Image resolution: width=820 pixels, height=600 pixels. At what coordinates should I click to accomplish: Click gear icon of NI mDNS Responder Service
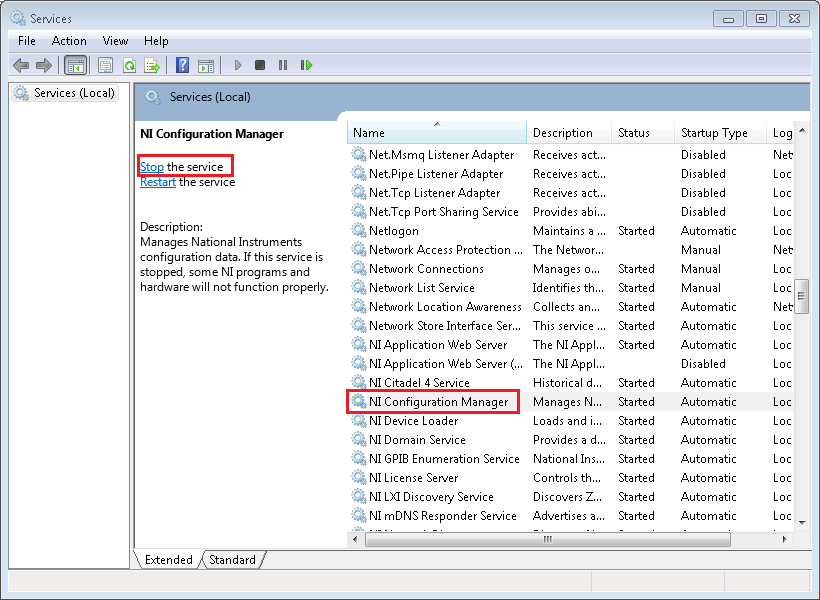[x=358, y=515]
